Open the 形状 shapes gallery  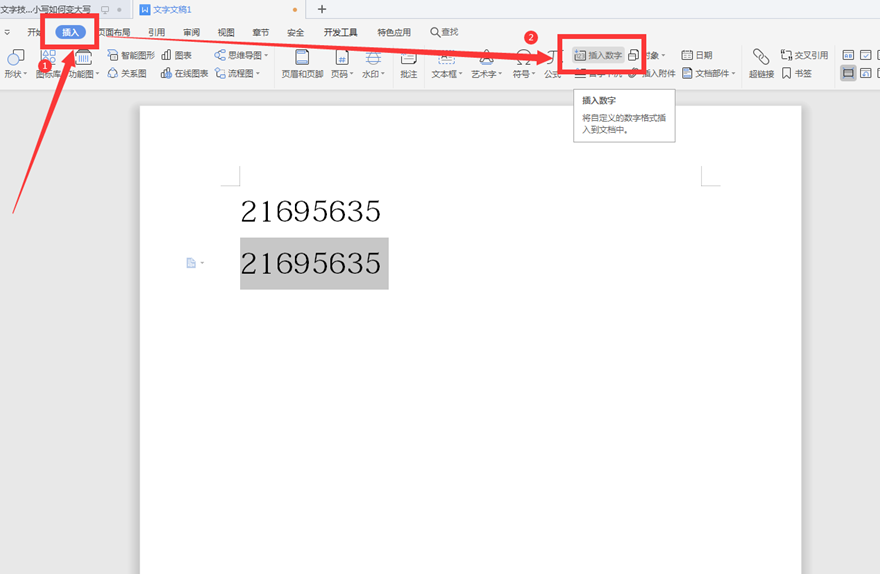coord(15,63)
